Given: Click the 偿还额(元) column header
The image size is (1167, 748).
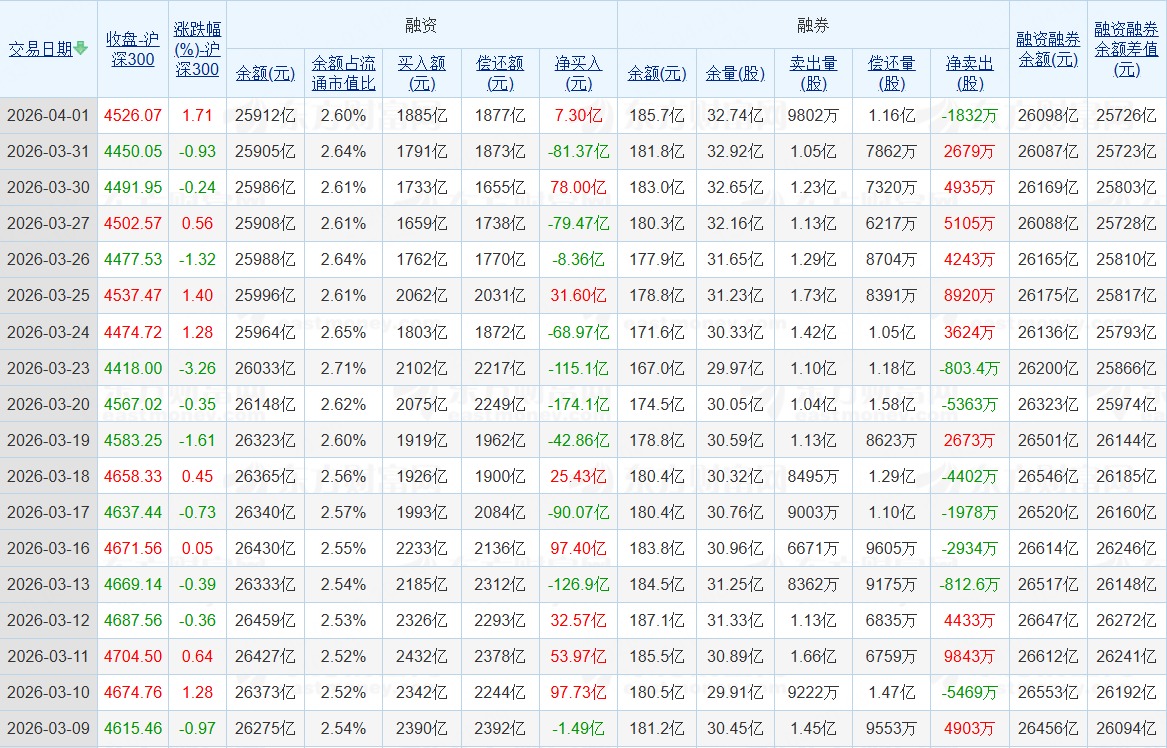Looking at the screenshot, I should (499, 73).
